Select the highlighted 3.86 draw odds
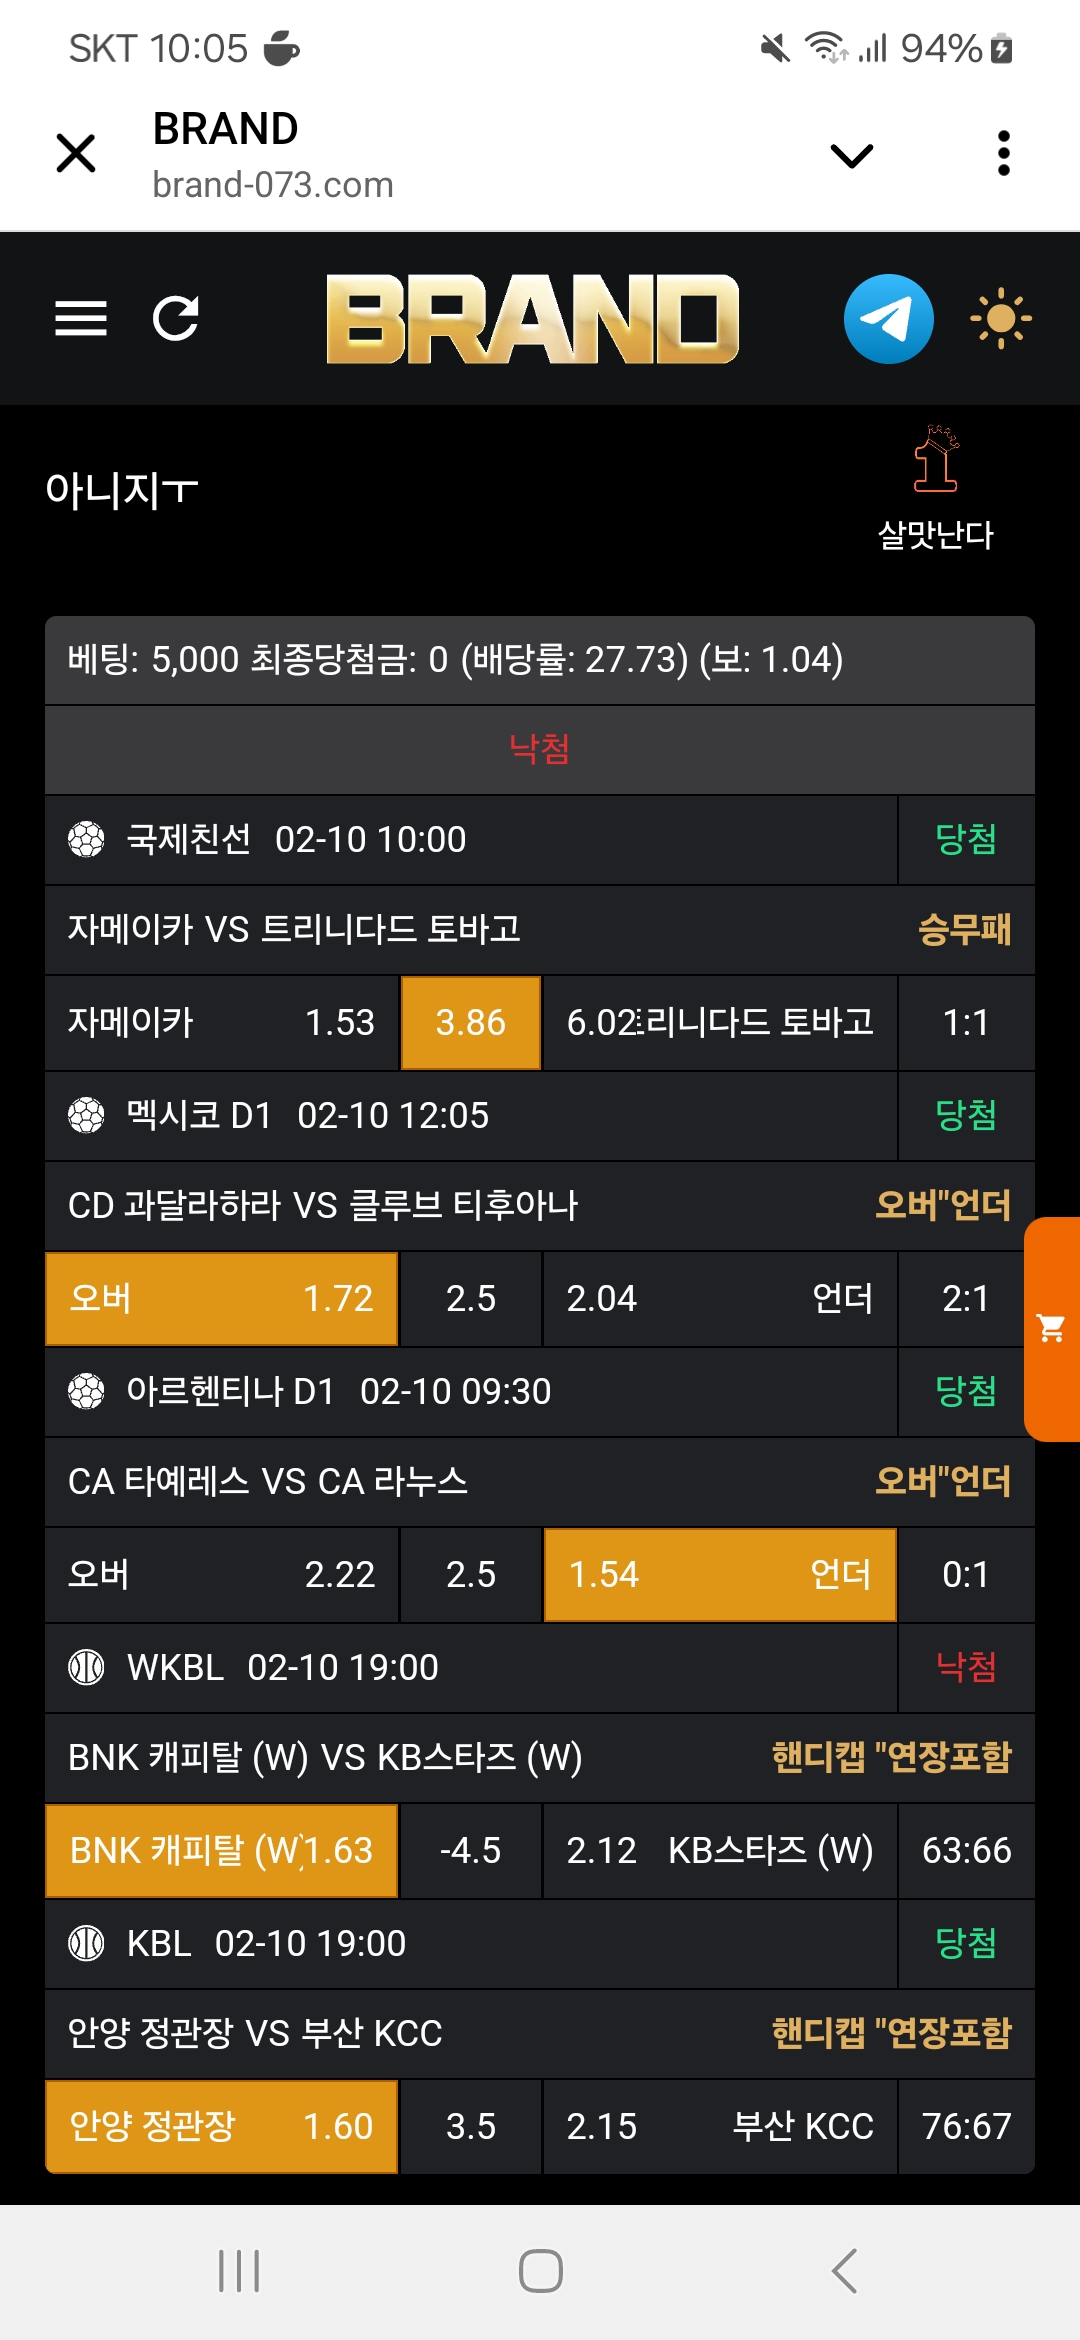 (x=471, y=1023)
